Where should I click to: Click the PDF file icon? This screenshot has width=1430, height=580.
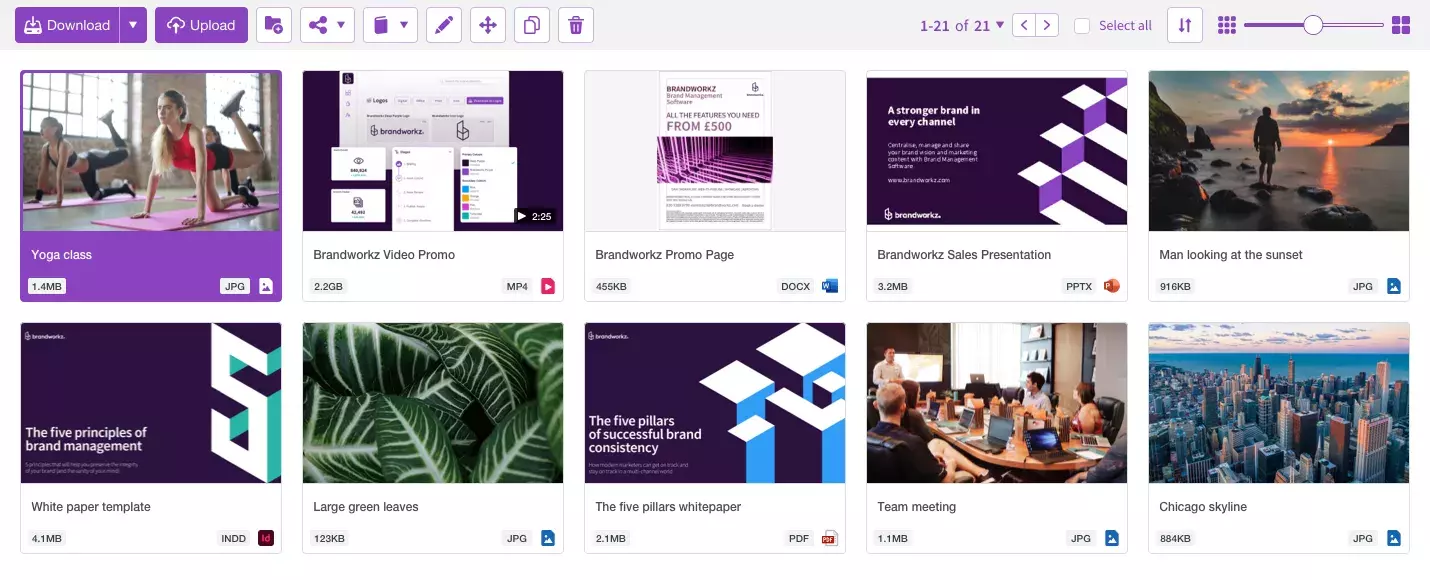[829, 538]
